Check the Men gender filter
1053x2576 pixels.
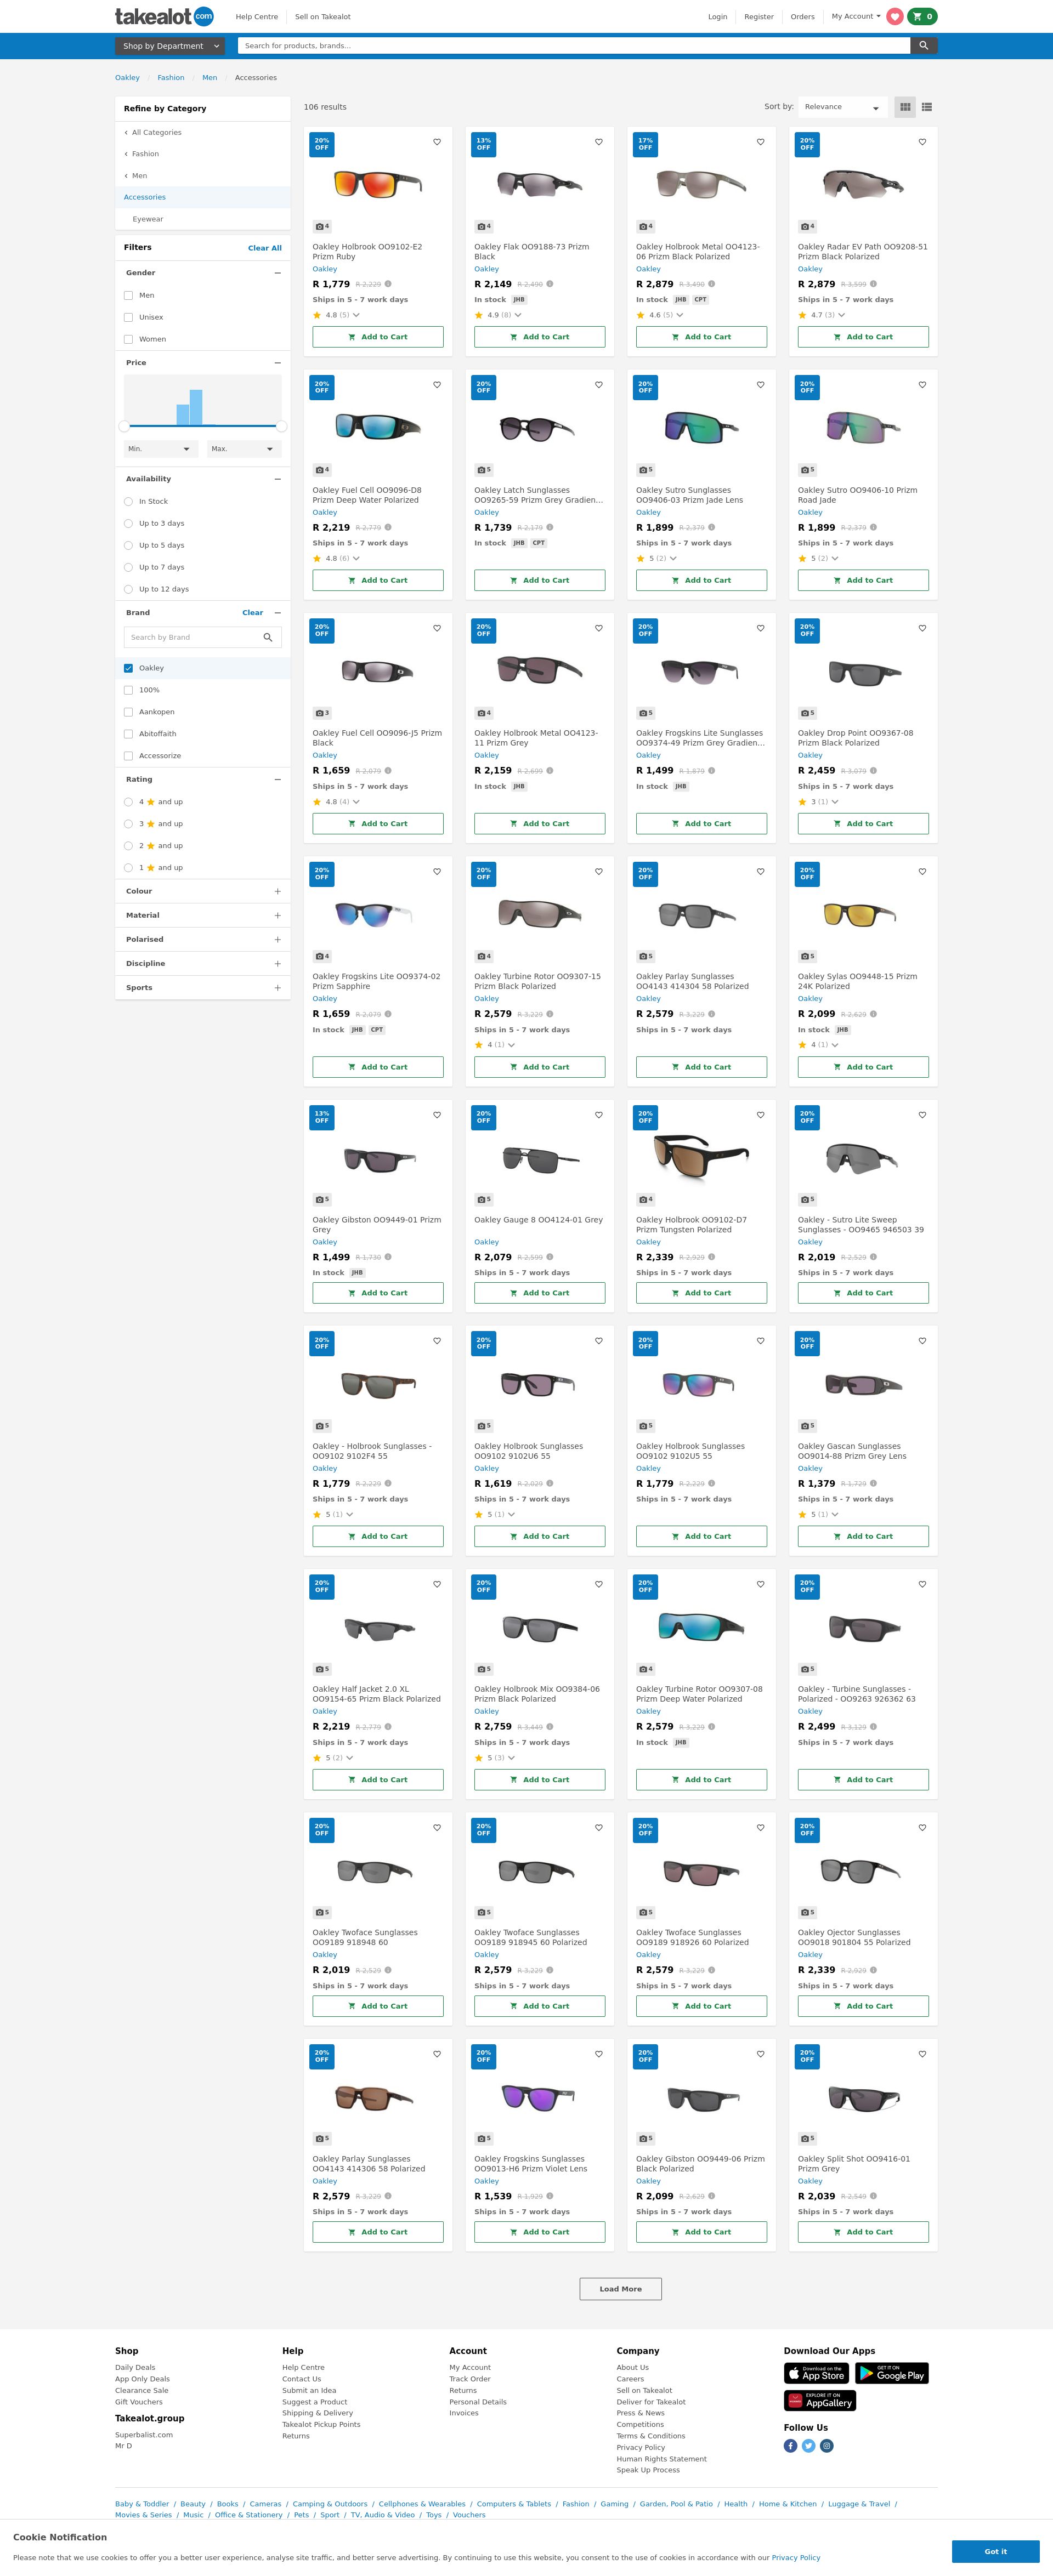coord(128,295)
